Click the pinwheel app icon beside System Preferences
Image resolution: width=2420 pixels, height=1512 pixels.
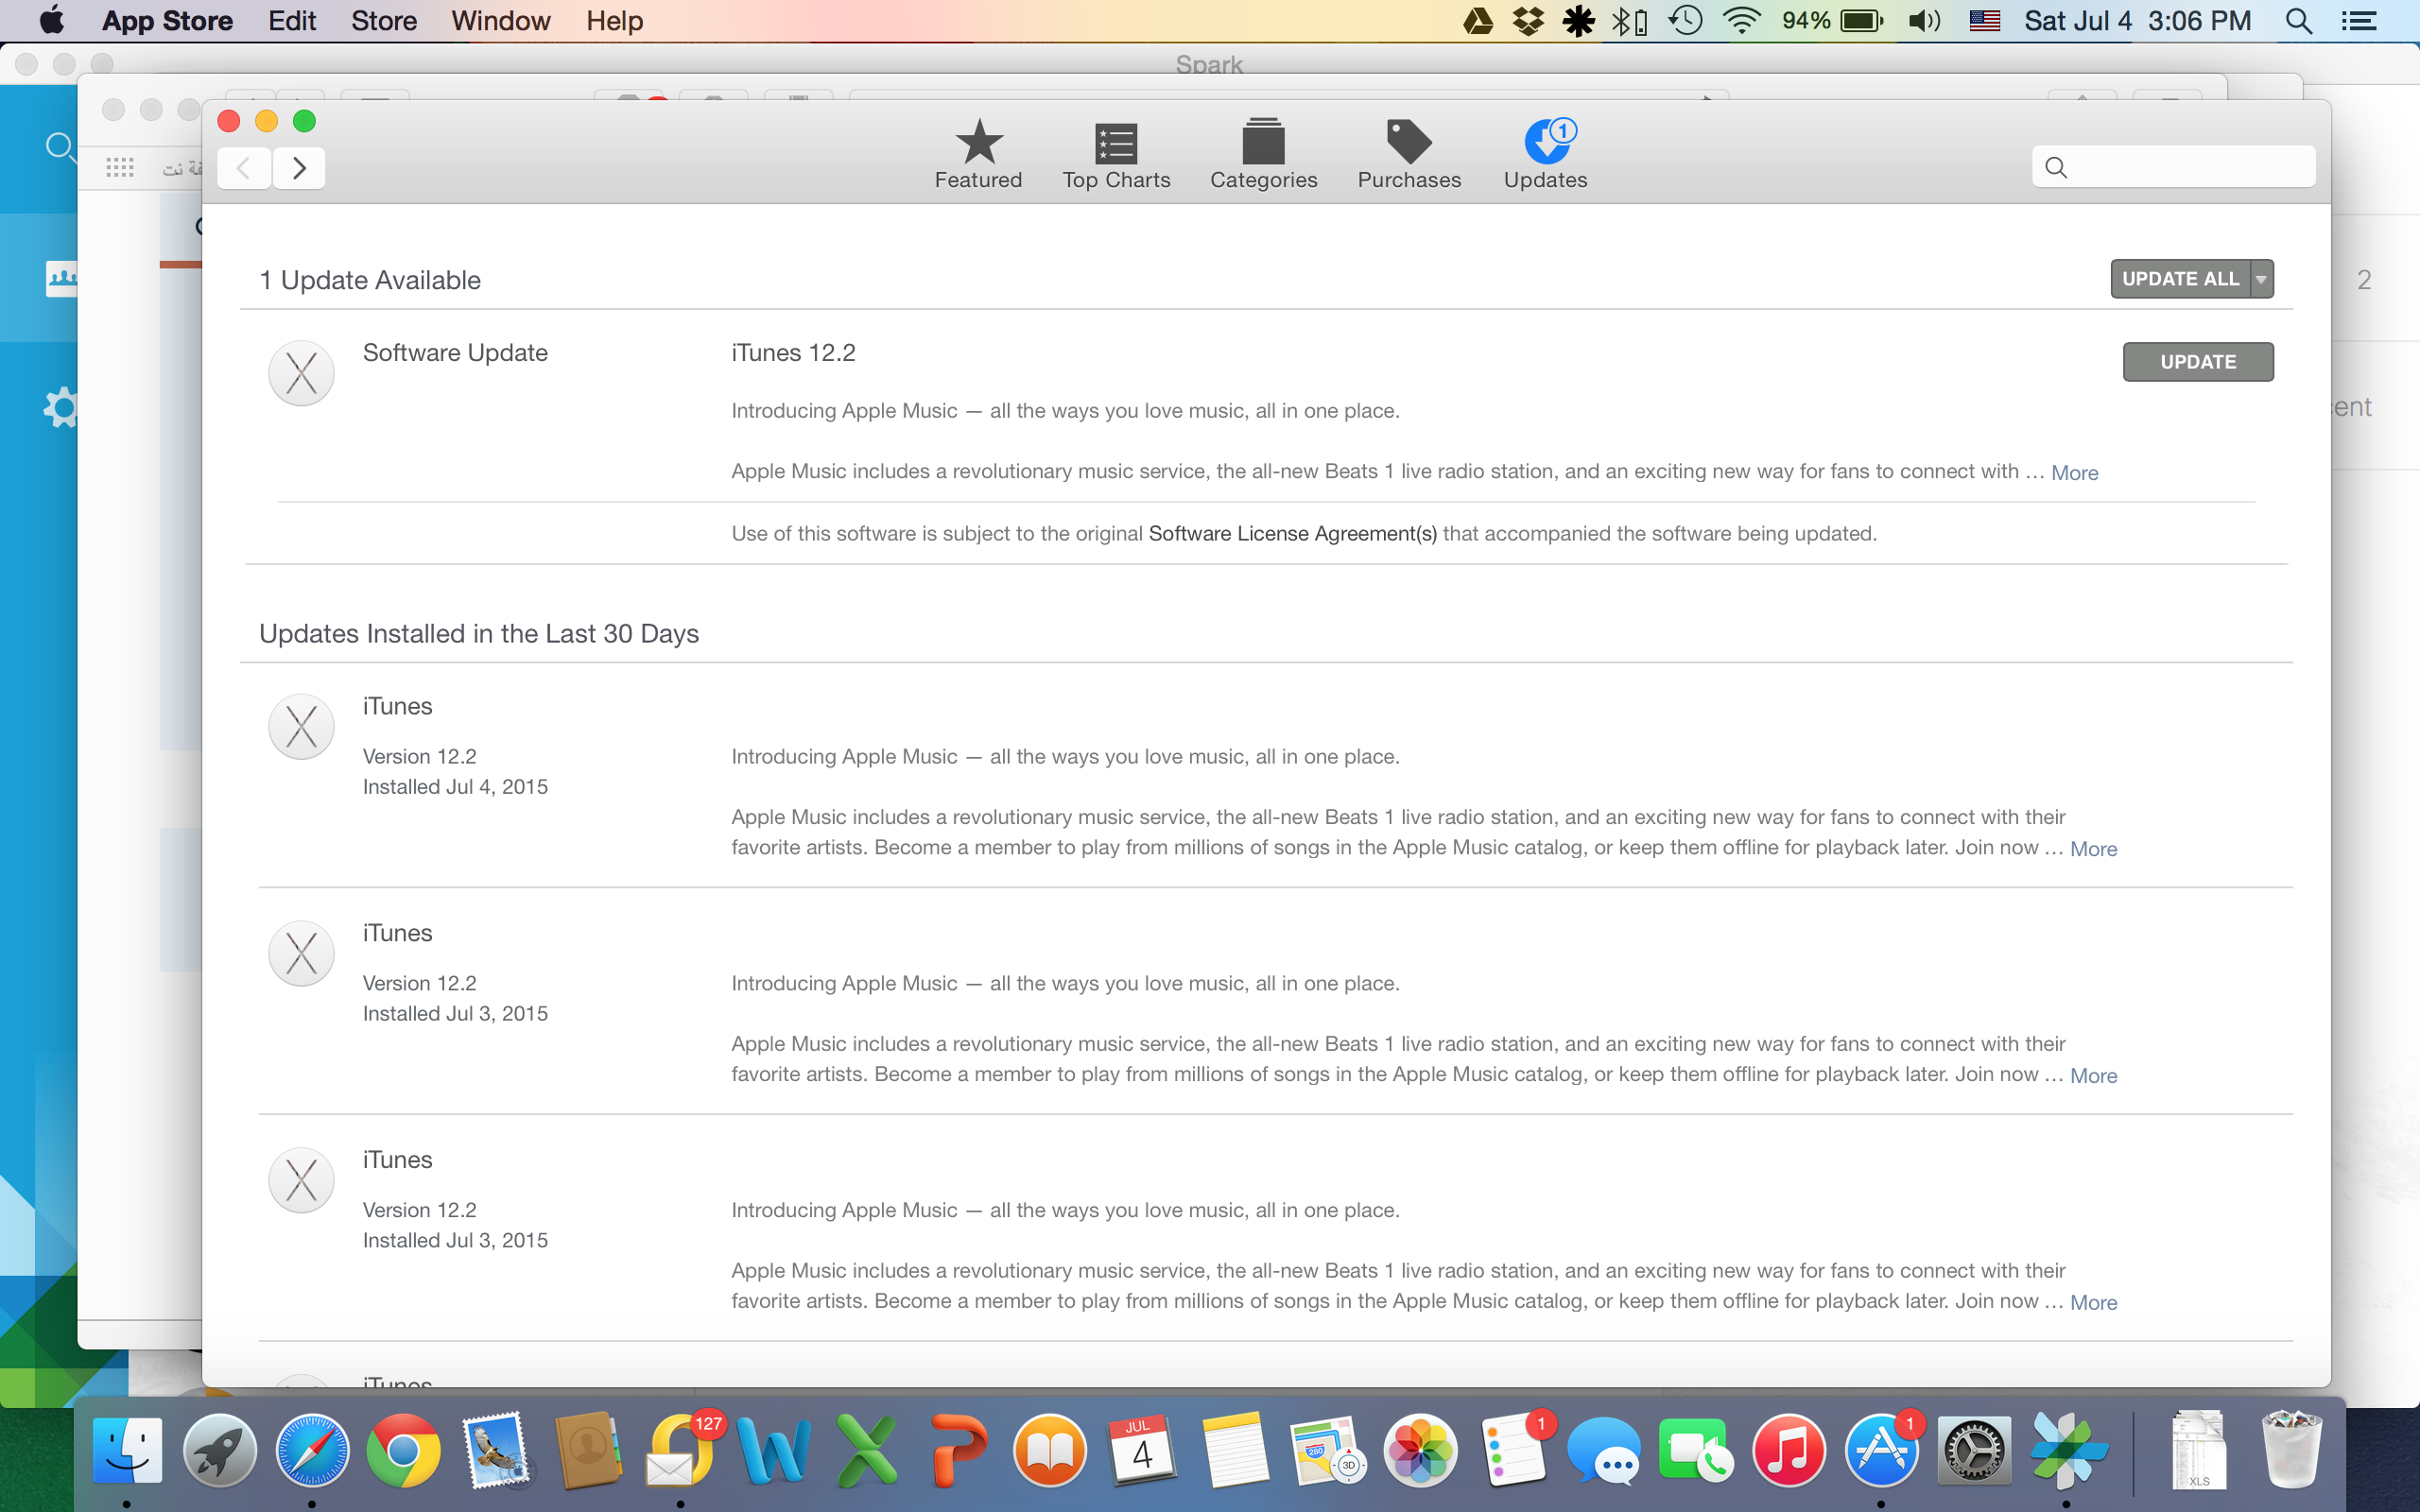tap(2067, 1449)
